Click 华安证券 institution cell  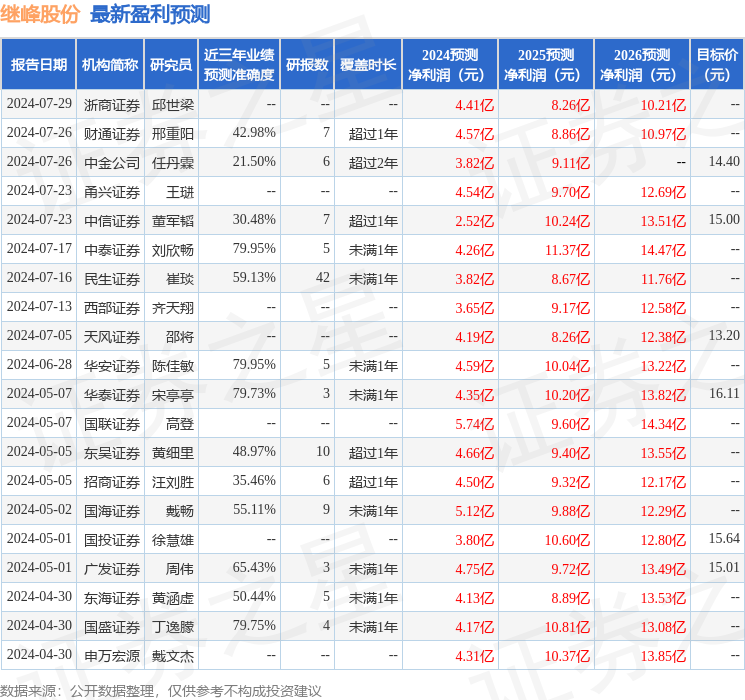coord(112,365)
